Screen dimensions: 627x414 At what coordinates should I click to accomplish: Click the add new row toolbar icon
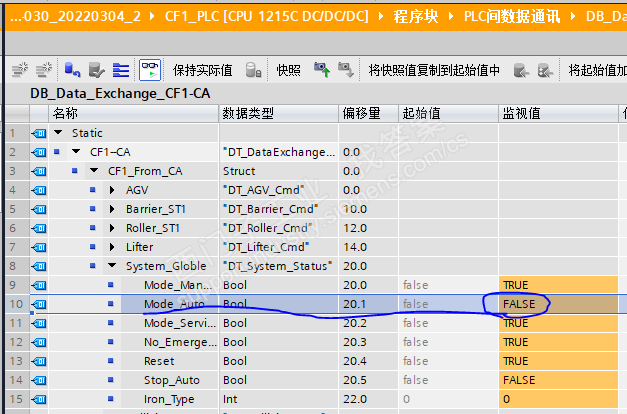pyautogui.click(x=44, y=70)
